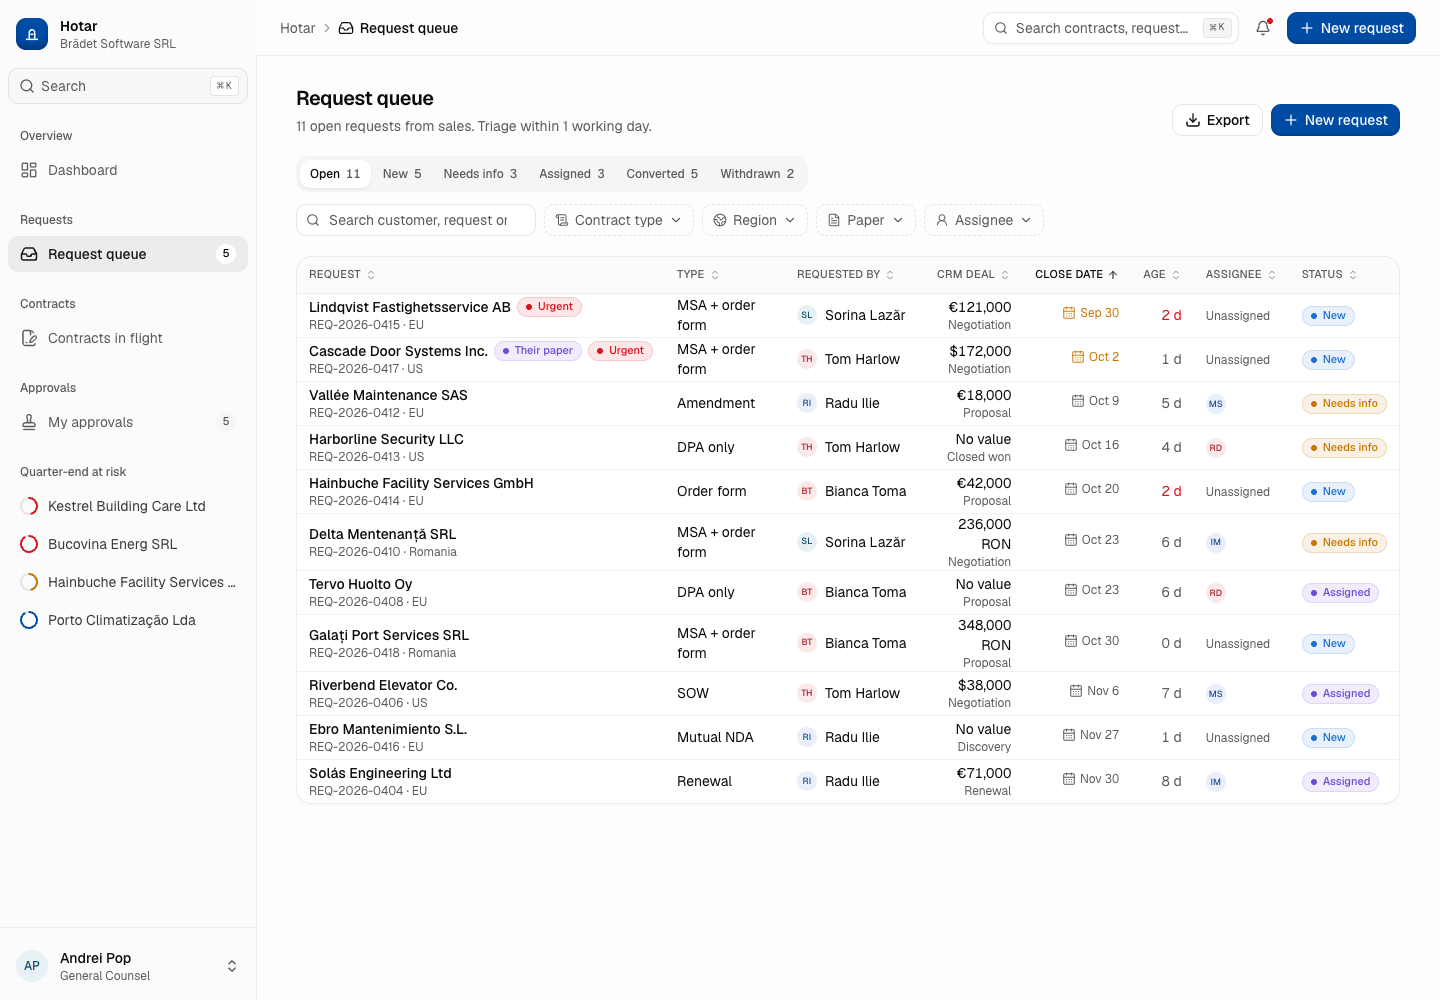Open Contracts in flight page

point(128,338)
